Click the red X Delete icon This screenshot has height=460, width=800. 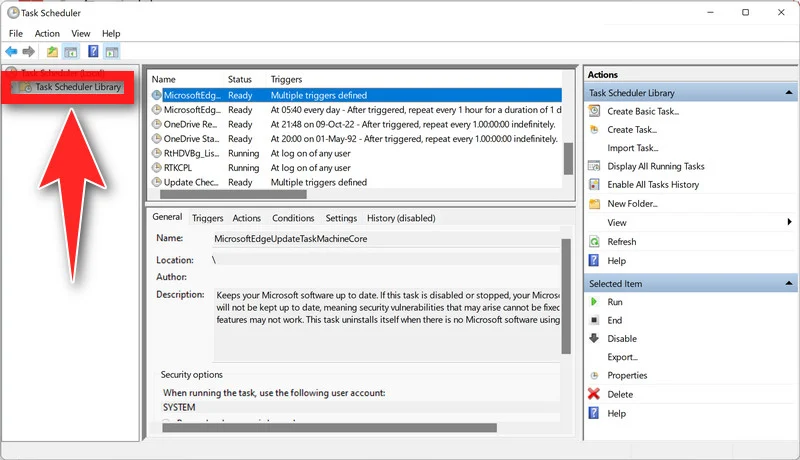(x=594, y=394)
